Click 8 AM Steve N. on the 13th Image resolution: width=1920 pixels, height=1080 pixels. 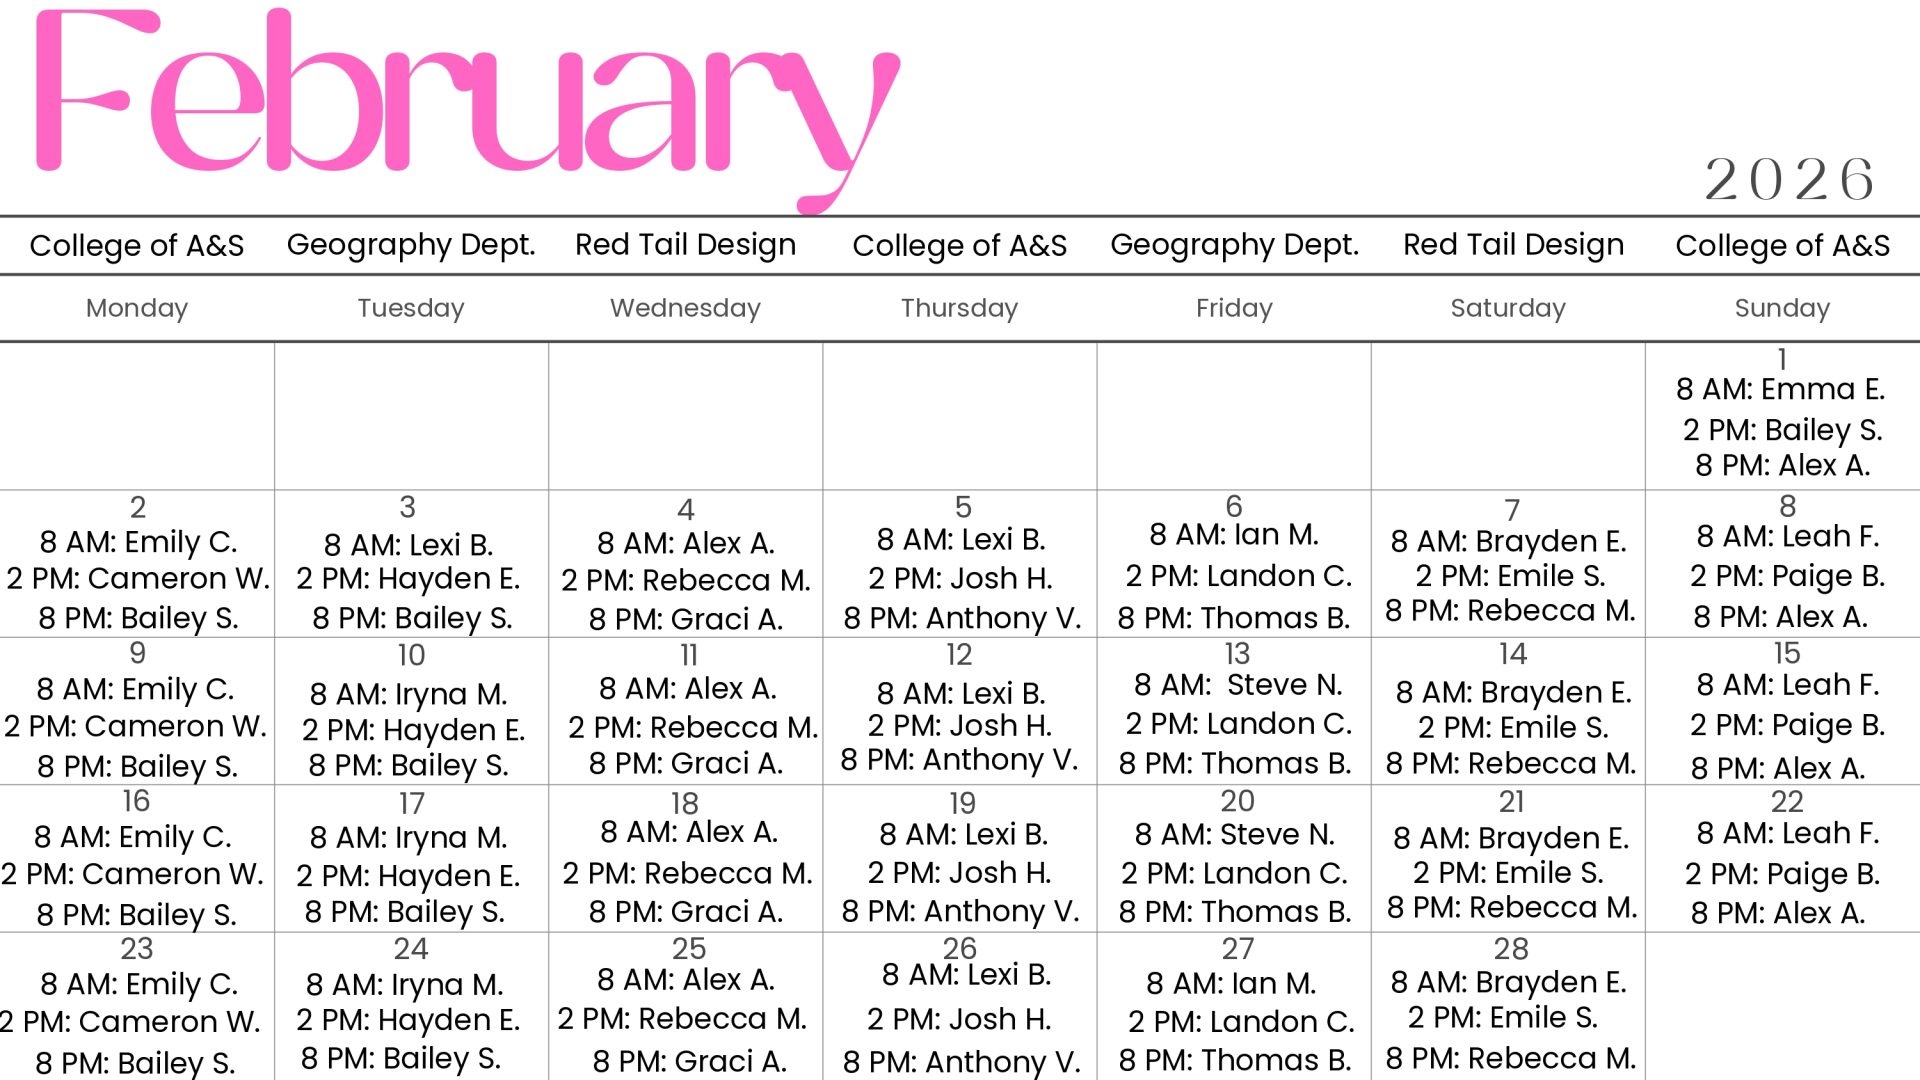pos(1237,685)
